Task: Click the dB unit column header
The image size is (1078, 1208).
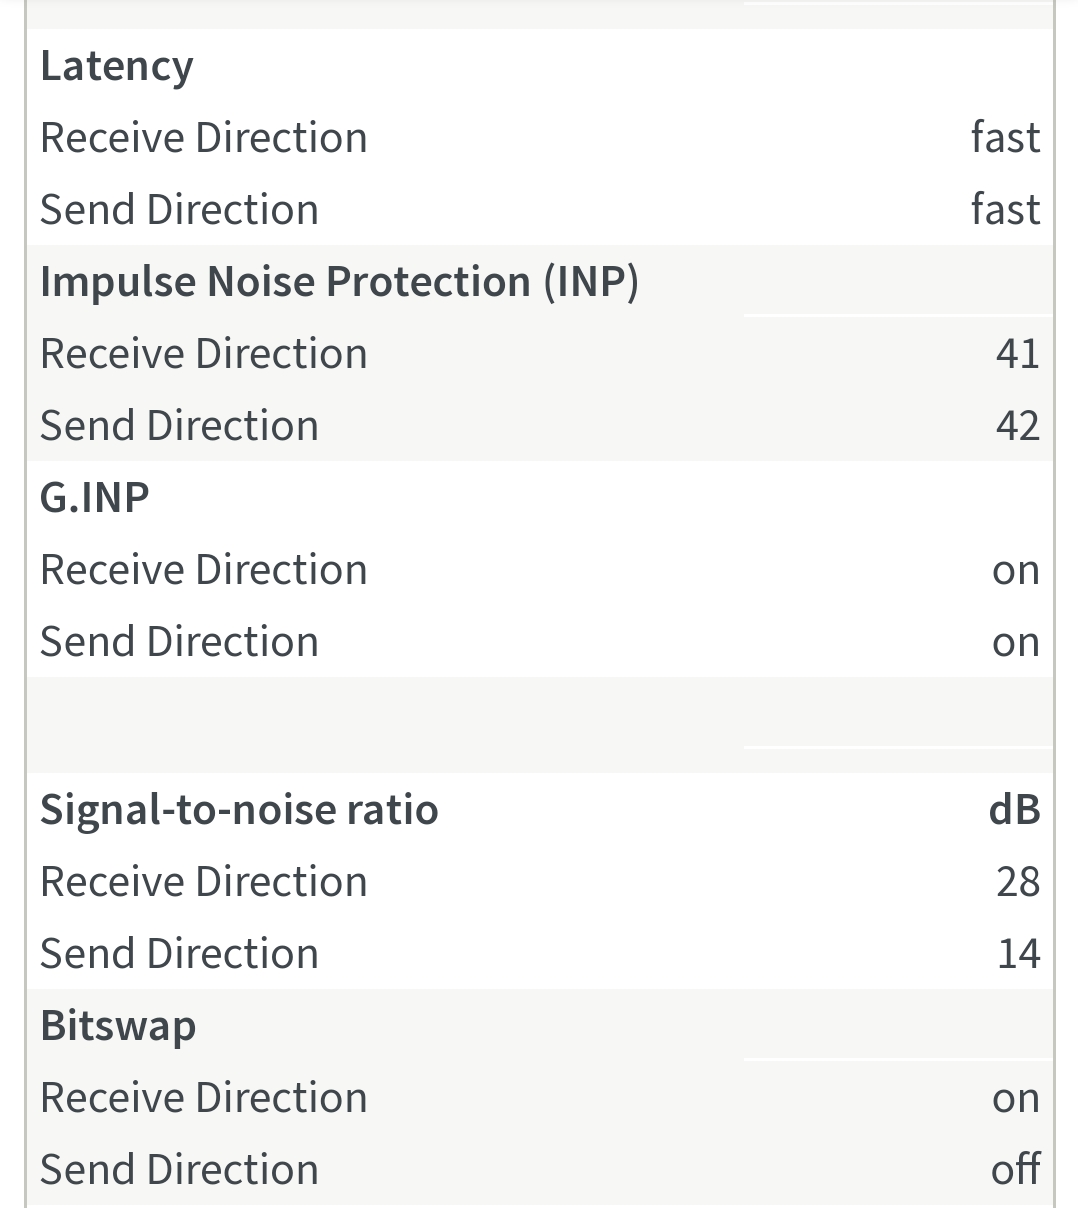Action: [1014, 810]
